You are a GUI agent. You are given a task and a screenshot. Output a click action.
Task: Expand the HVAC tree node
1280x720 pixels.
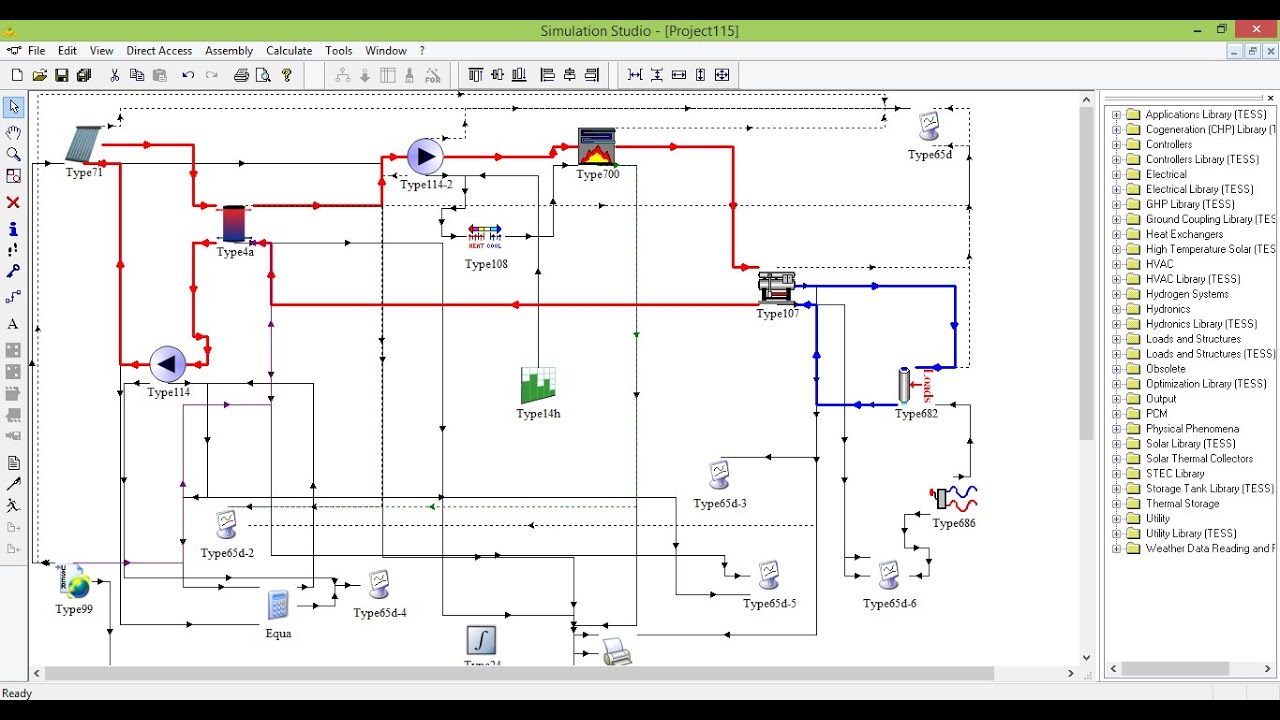click(1117, 264)
